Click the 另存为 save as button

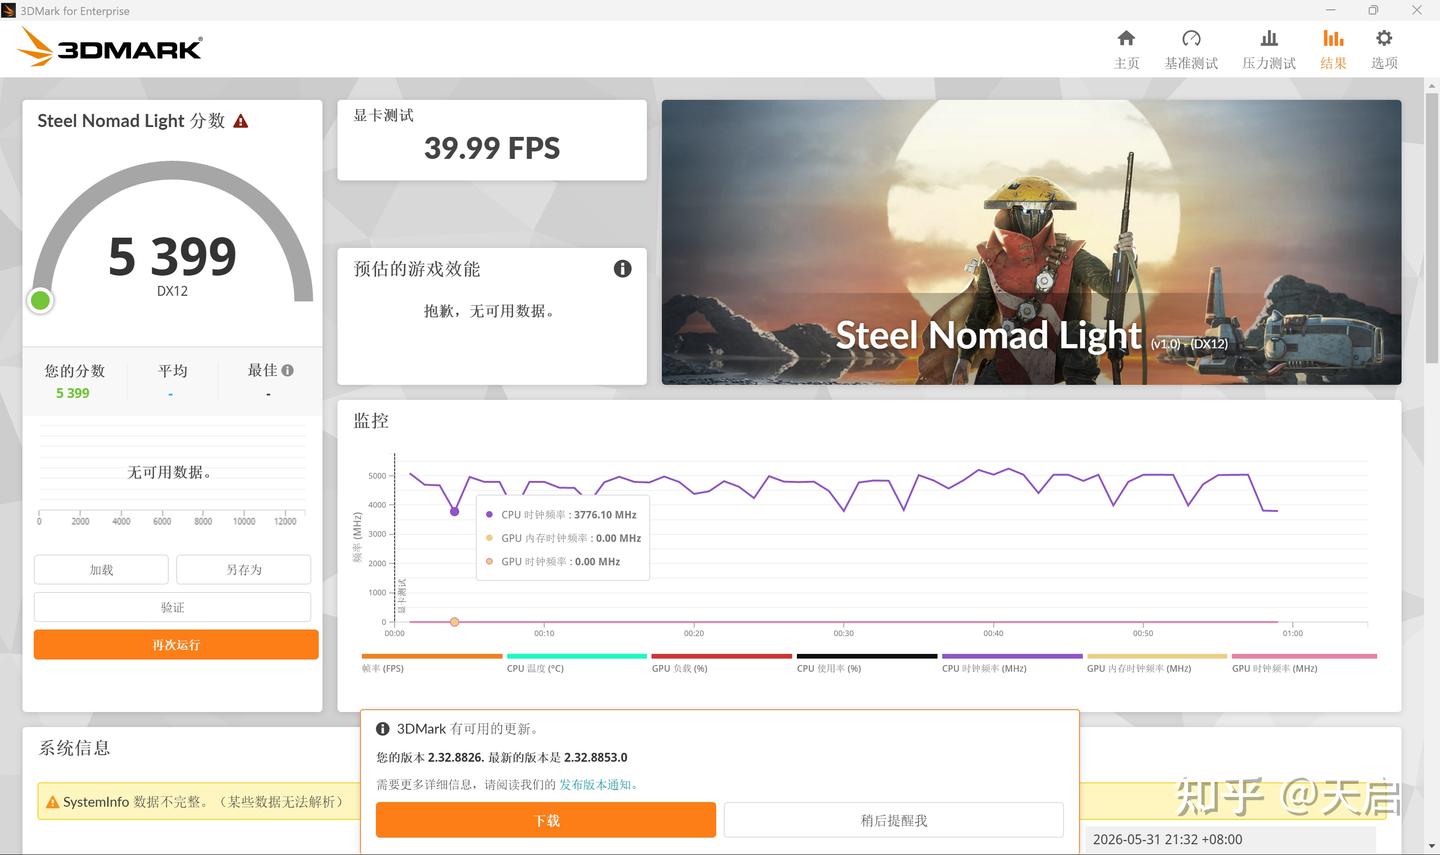244,569
